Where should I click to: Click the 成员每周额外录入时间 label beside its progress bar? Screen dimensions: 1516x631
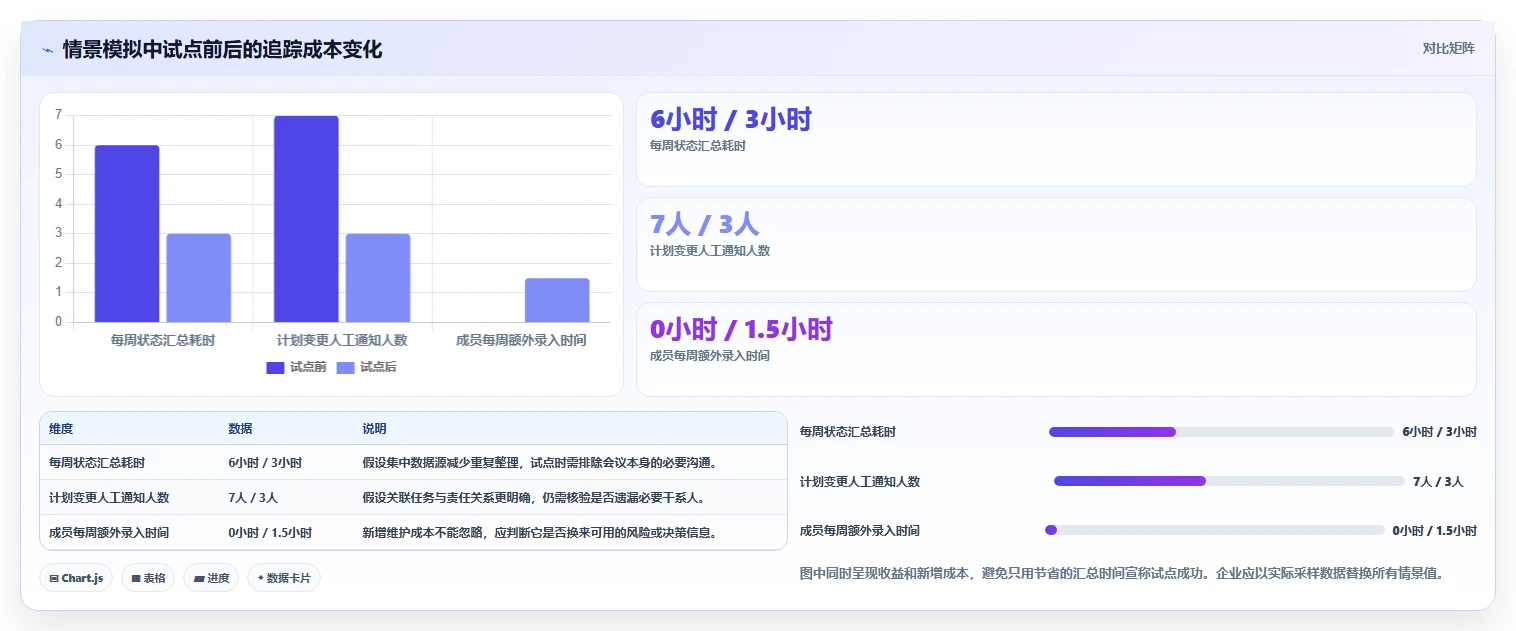[x=860, y=531]
